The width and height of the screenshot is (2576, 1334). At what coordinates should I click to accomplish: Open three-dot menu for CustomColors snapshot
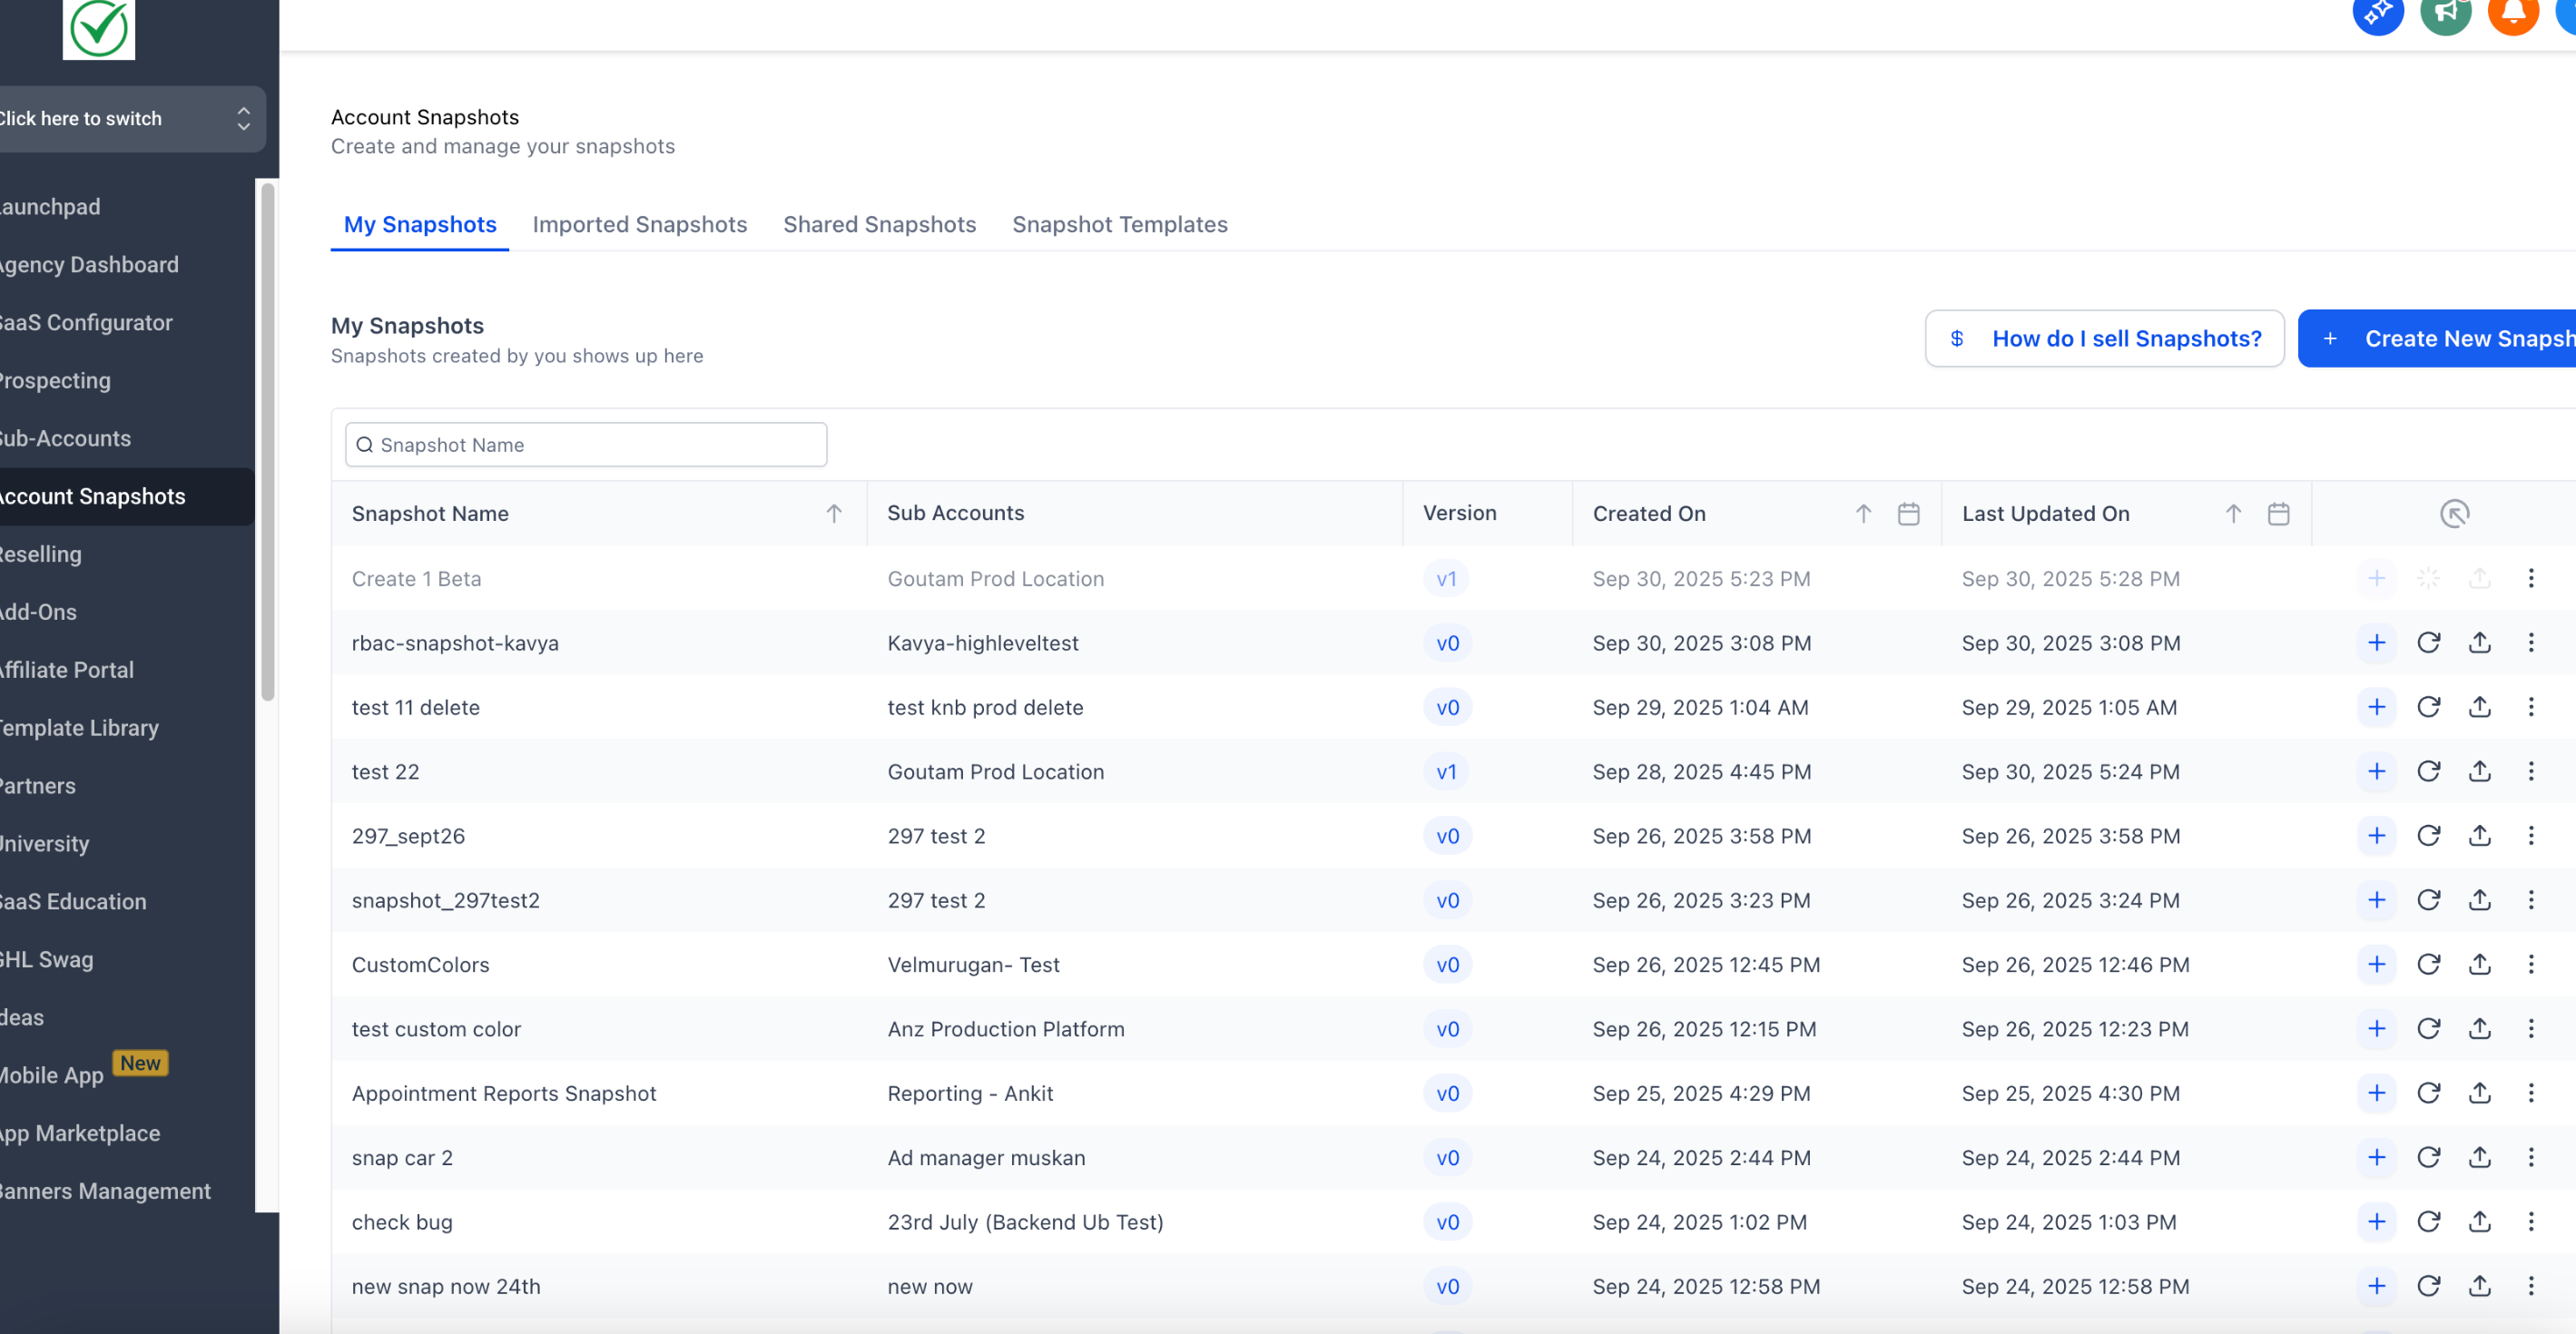pyautogui.click(x=2530, y=964)
